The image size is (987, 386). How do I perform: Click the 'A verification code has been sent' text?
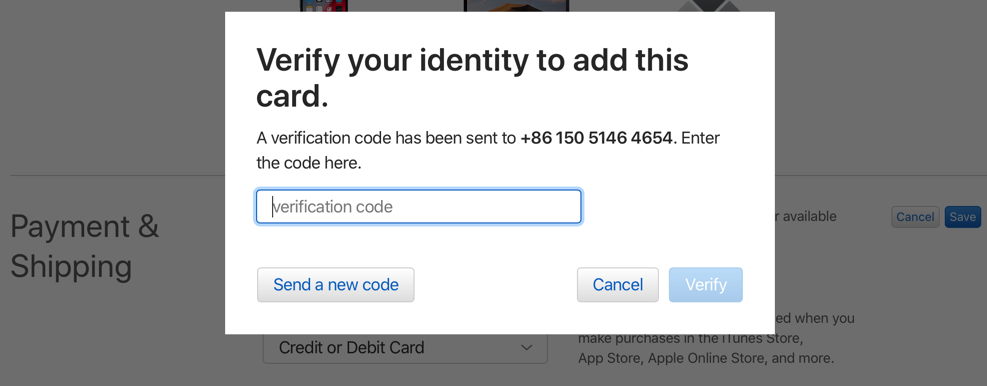(x=386, y=138)
